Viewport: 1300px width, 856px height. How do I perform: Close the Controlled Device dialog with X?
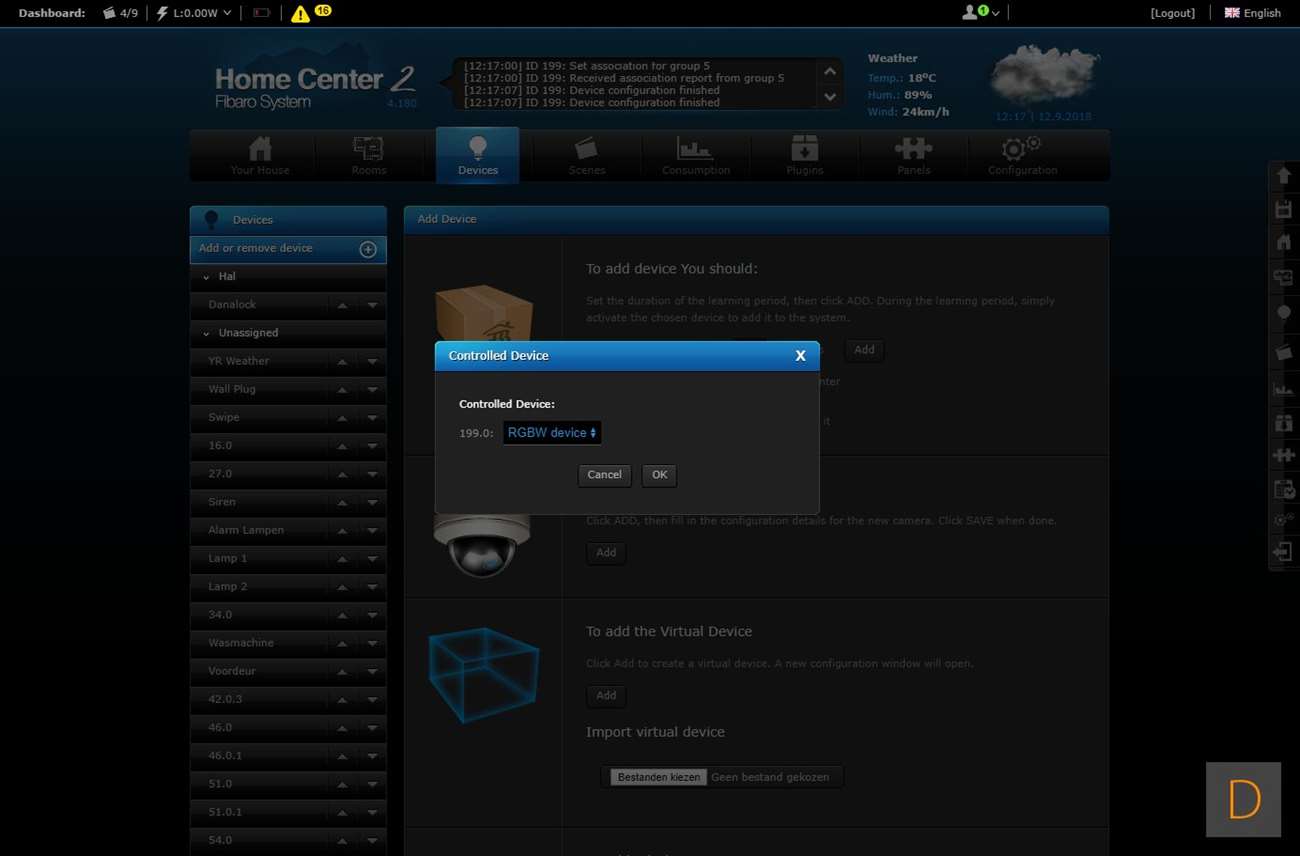coord(800,356)
